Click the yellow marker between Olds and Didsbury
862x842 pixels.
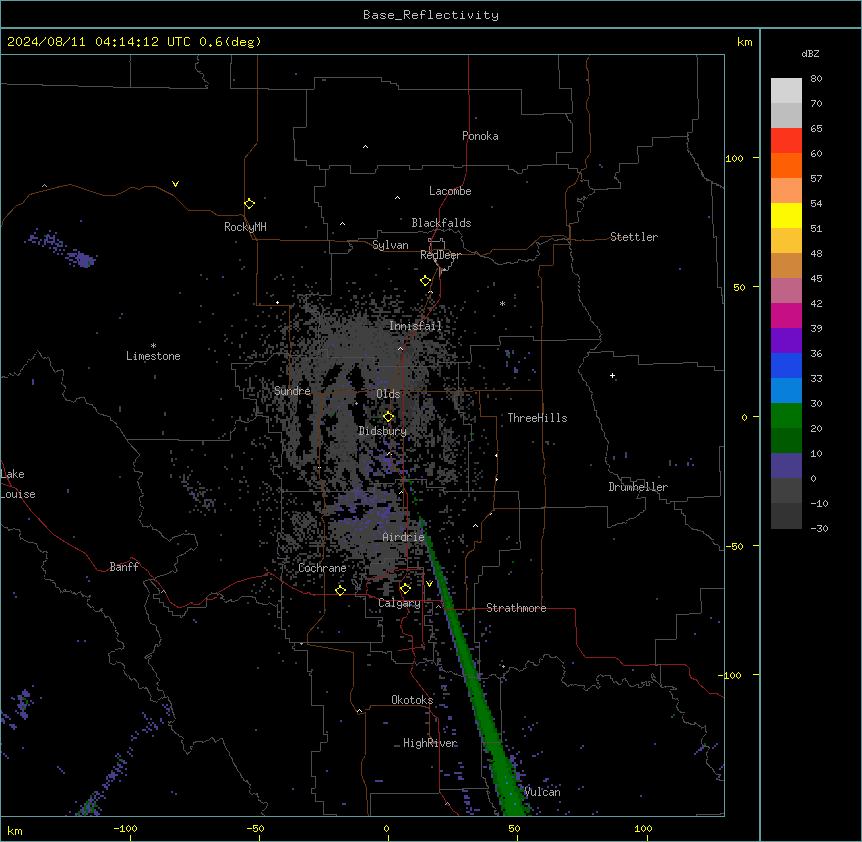pos(389,417)
